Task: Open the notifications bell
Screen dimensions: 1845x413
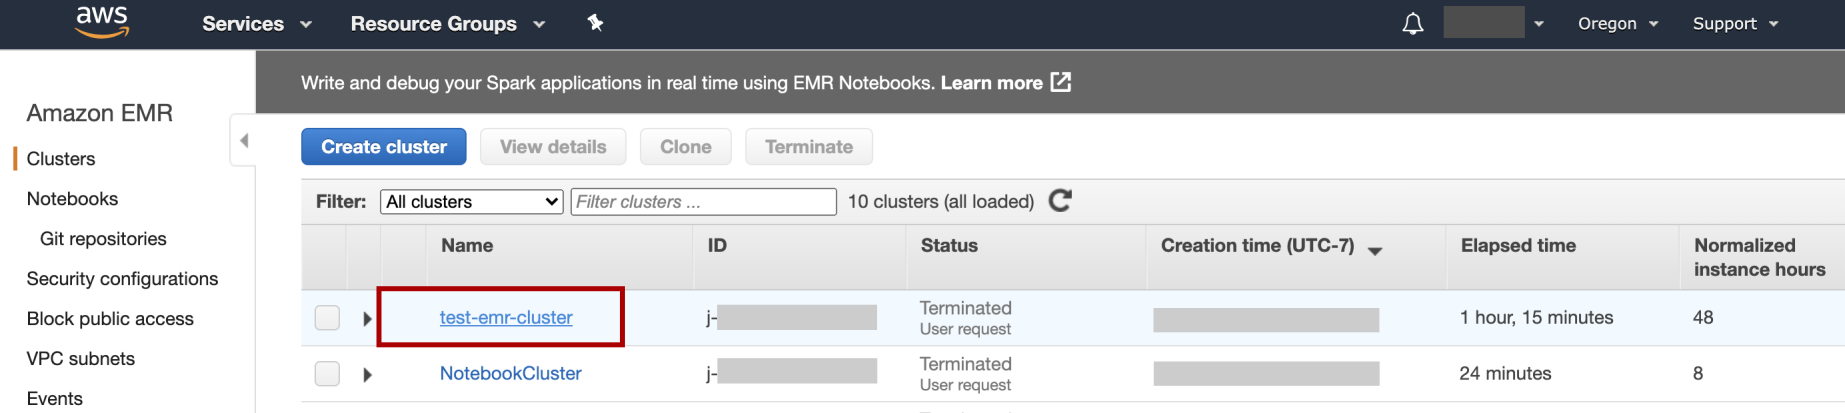Action: pyautogui.click(x=1412, y=24)
